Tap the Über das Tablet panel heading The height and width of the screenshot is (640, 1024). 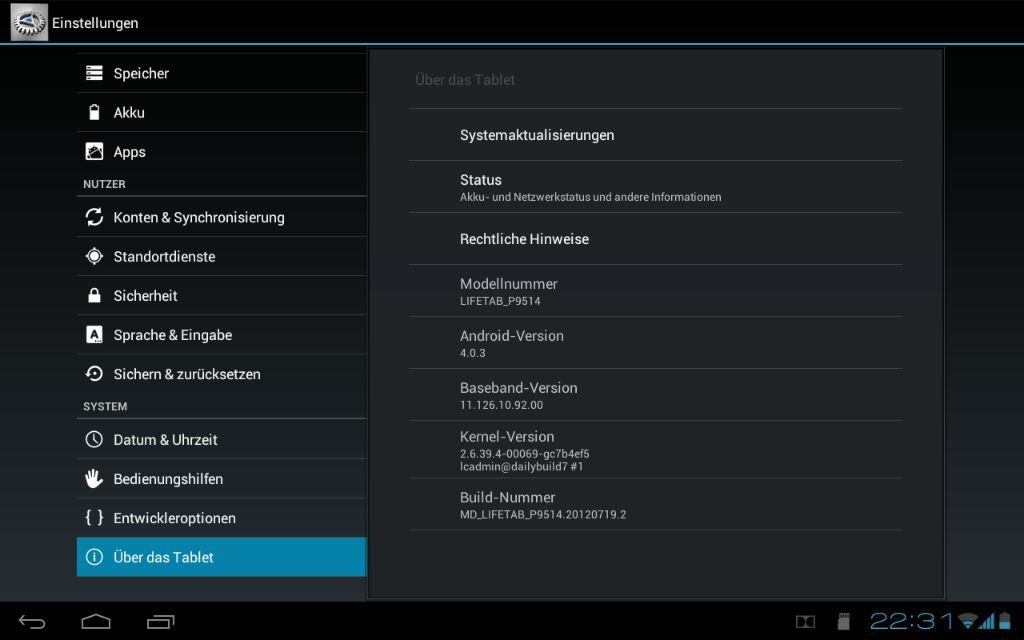[x=465, y=80]
